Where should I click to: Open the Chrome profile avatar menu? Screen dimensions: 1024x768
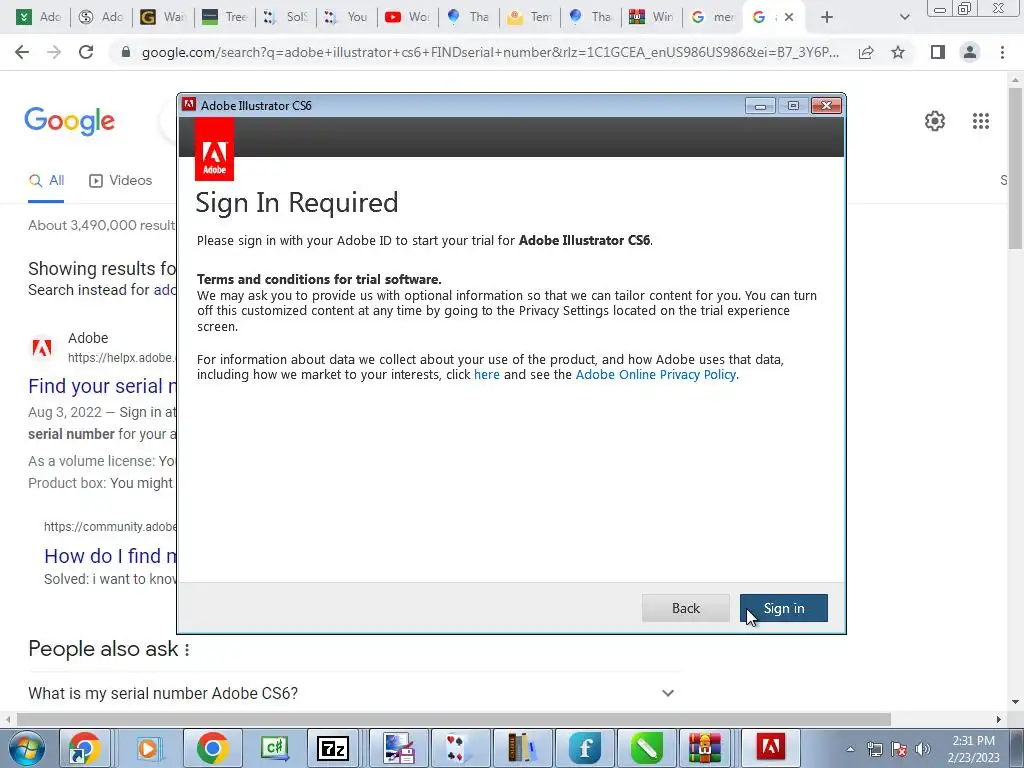(970, 52)
